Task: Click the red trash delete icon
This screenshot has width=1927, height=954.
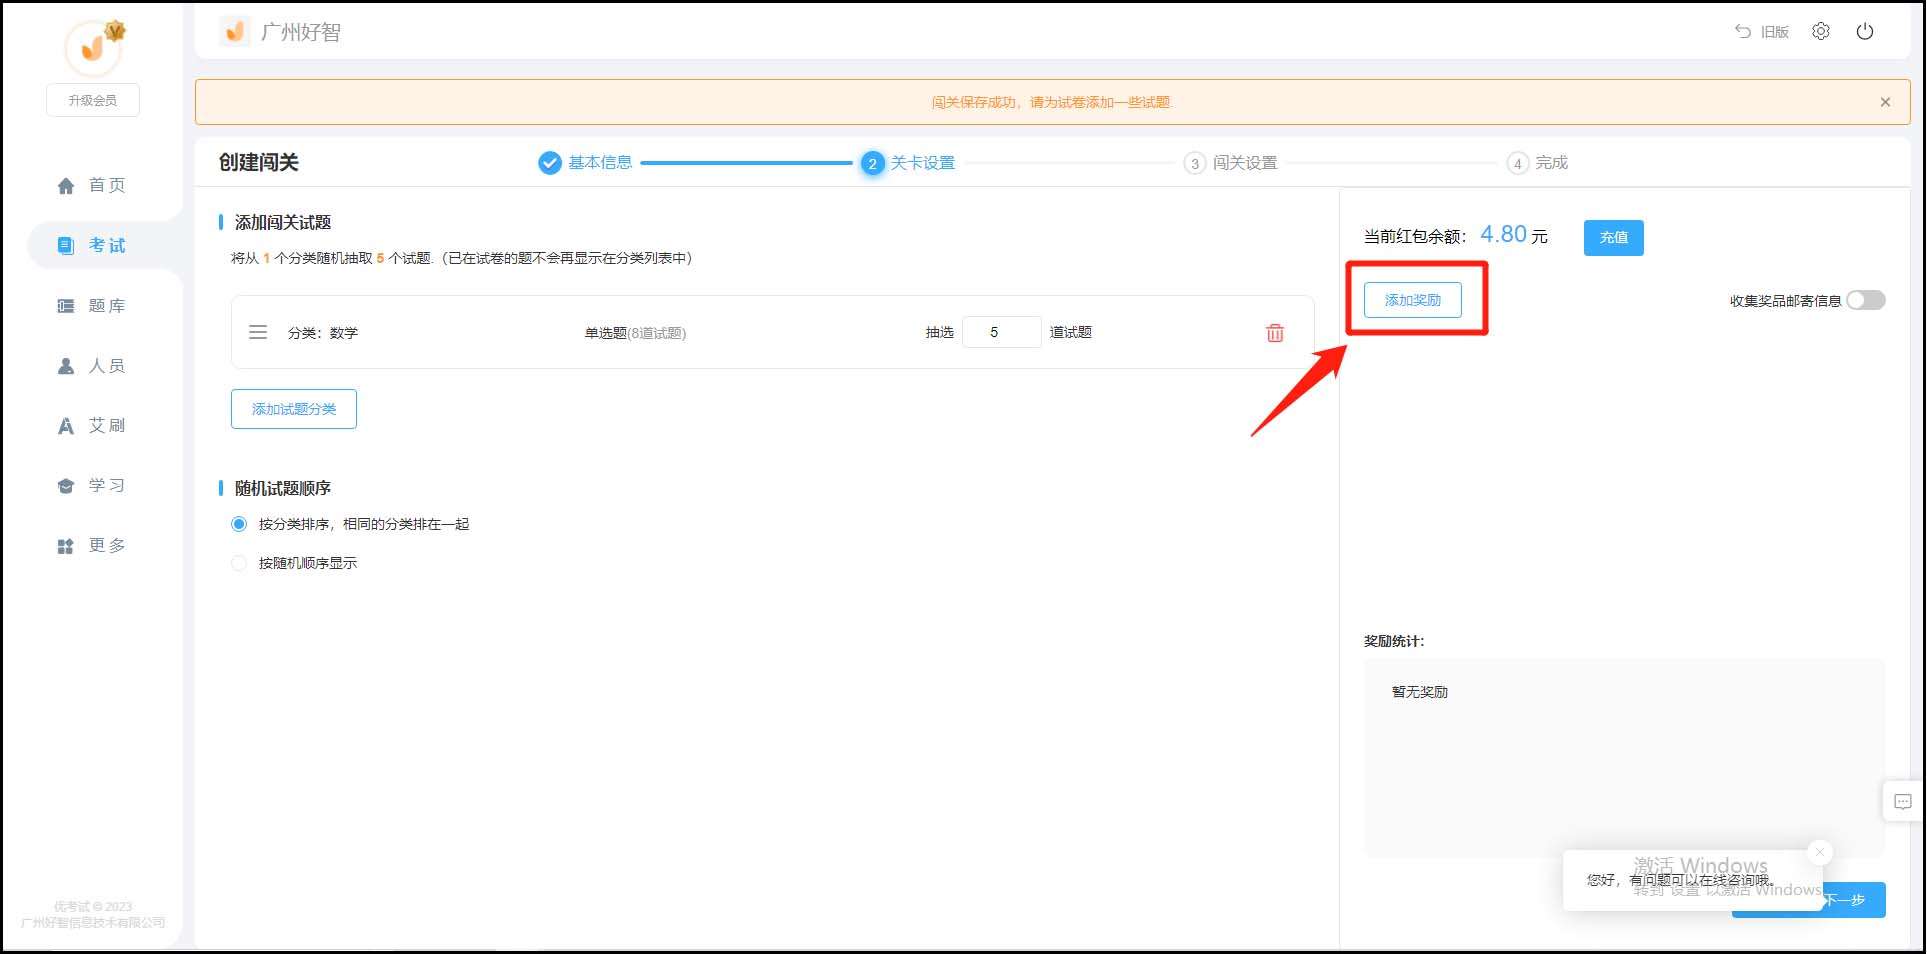Action: point(1274,333)
